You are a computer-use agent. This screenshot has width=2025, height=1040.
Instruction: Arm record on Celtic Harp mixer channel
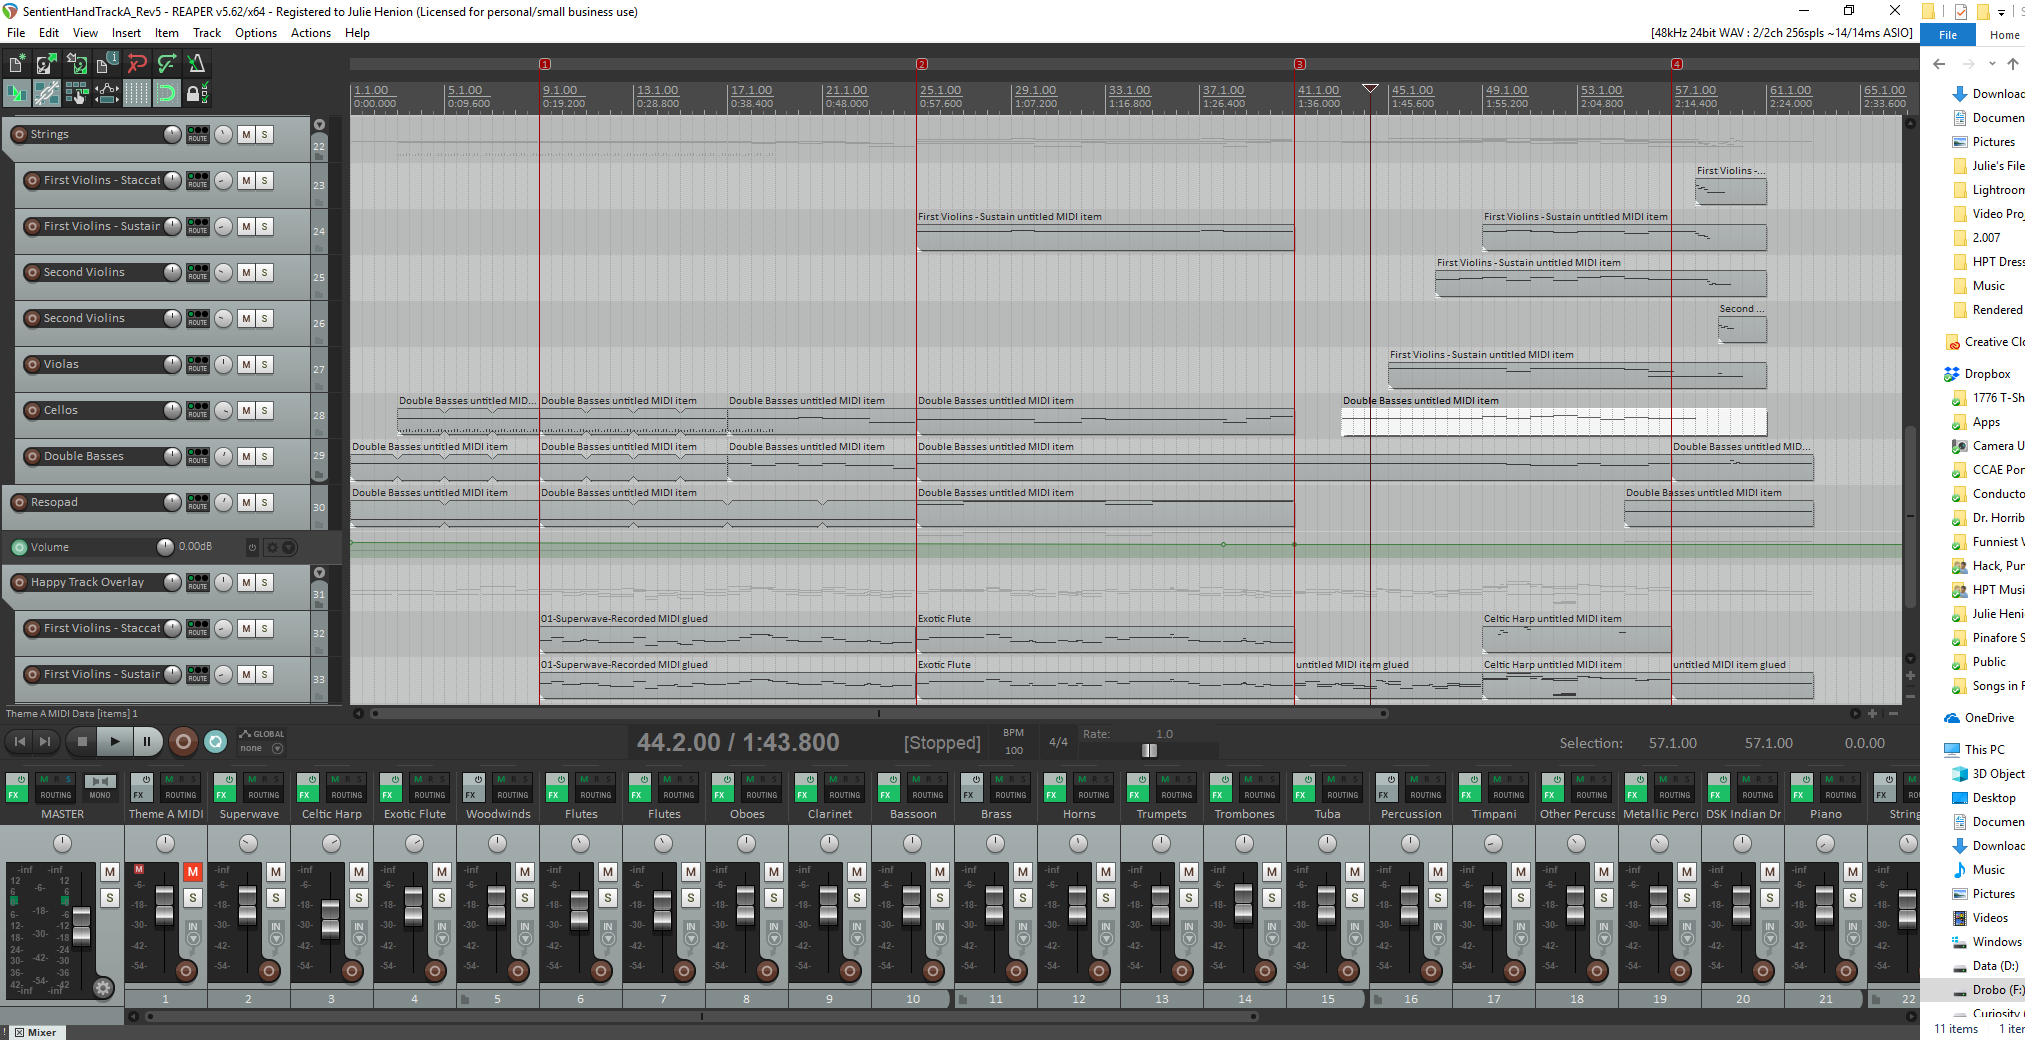[x=352, y=970]
